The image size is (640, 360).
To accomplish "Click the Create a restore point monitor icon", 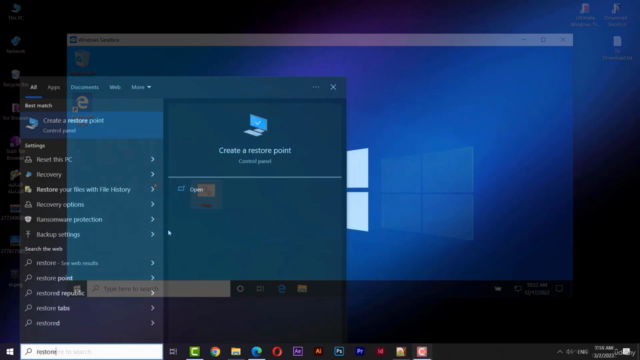I will click(x=256, y=125).
